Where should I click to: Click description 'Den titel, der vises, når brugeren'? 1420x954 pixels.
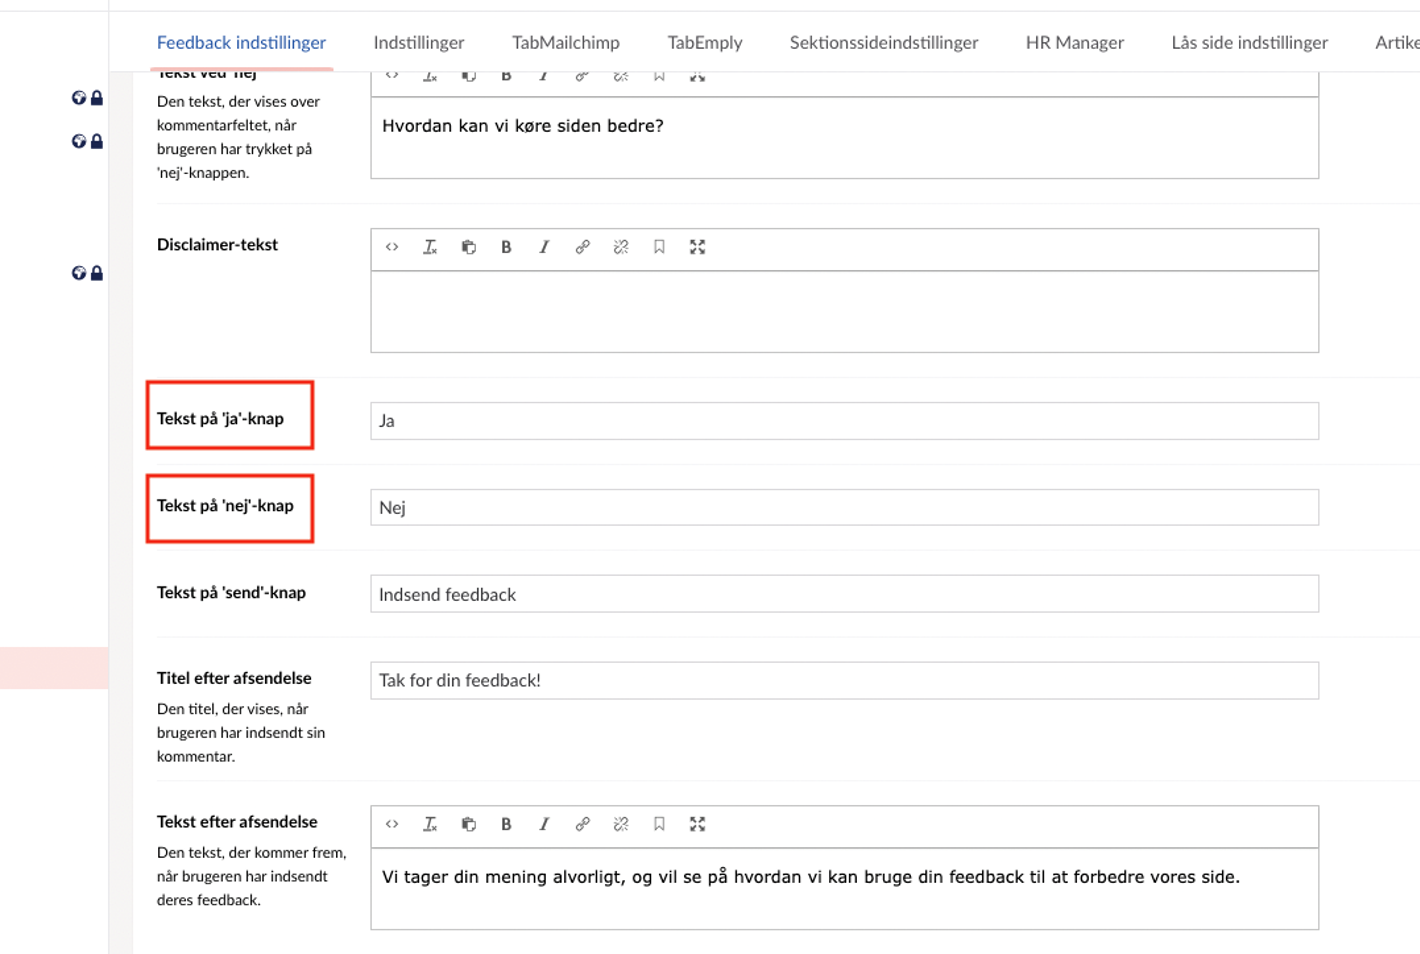point(241,733)
